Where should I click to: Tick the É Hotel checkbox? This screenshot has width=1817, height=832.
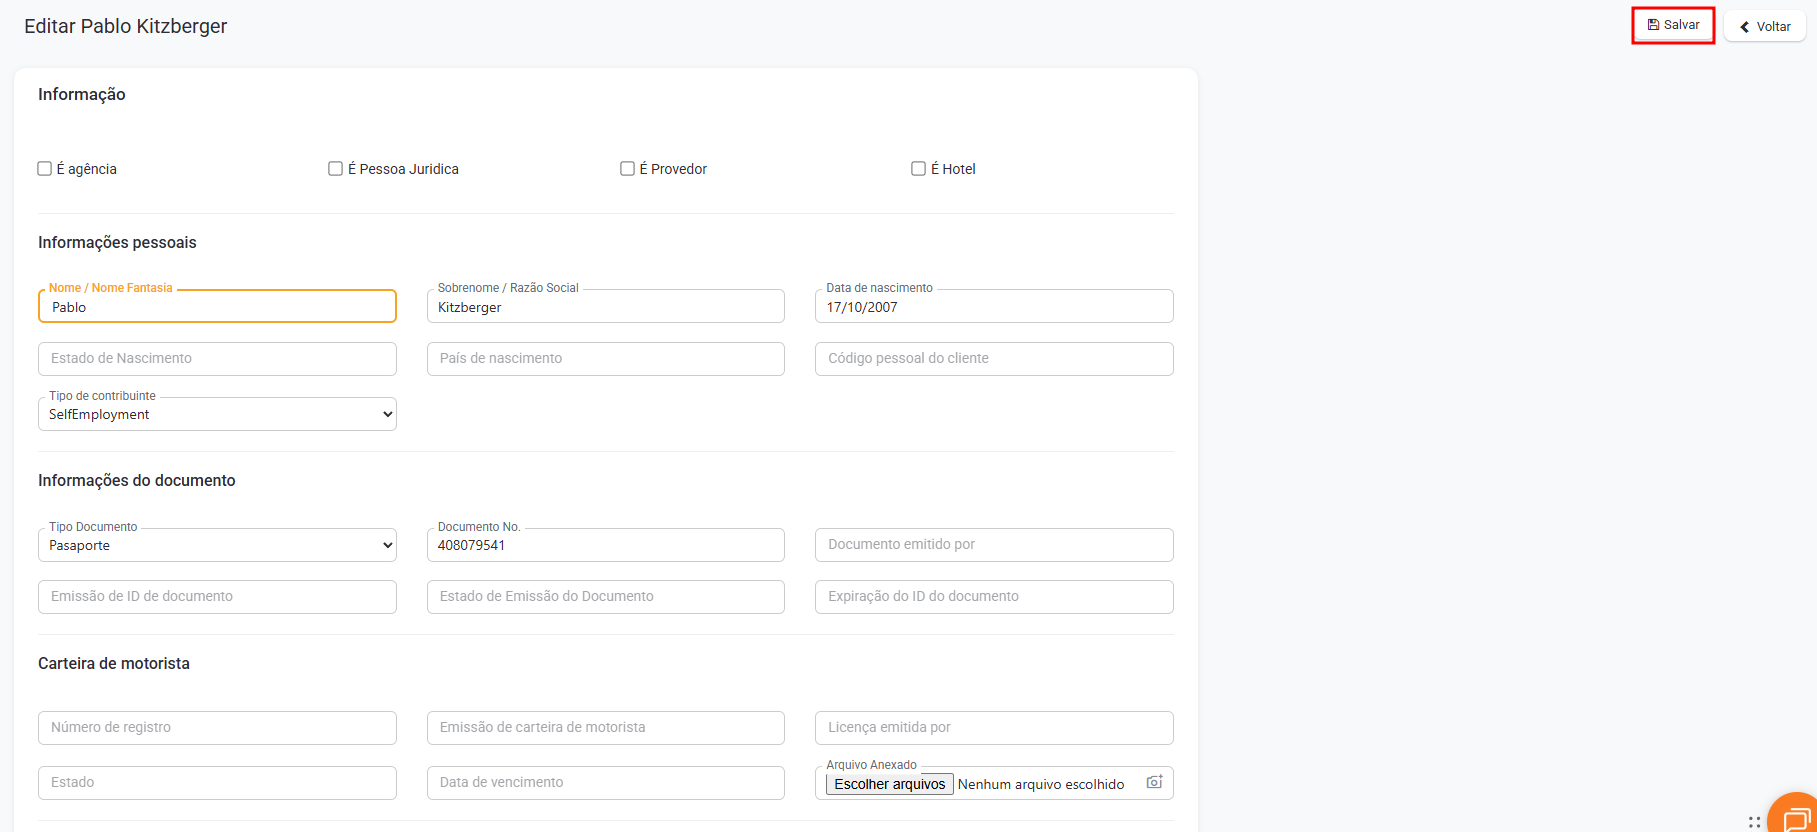pos(918,169)
